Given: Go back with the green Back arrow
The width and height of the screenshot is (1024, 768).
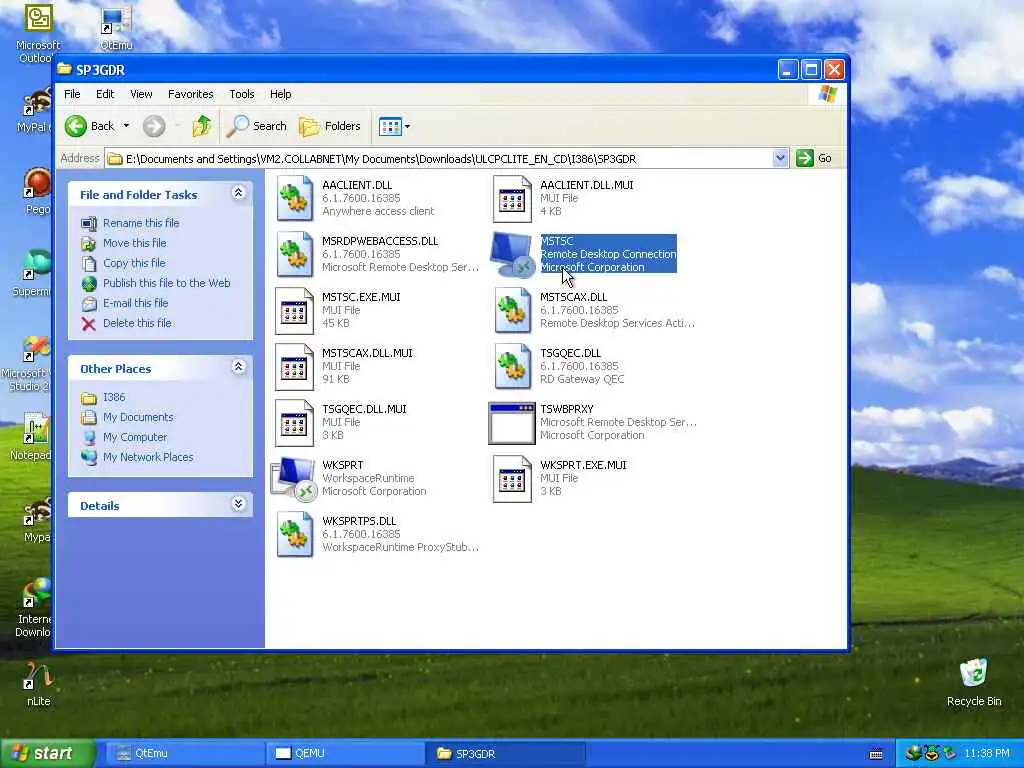Looking at the screenshot, I should click(76, 126).
